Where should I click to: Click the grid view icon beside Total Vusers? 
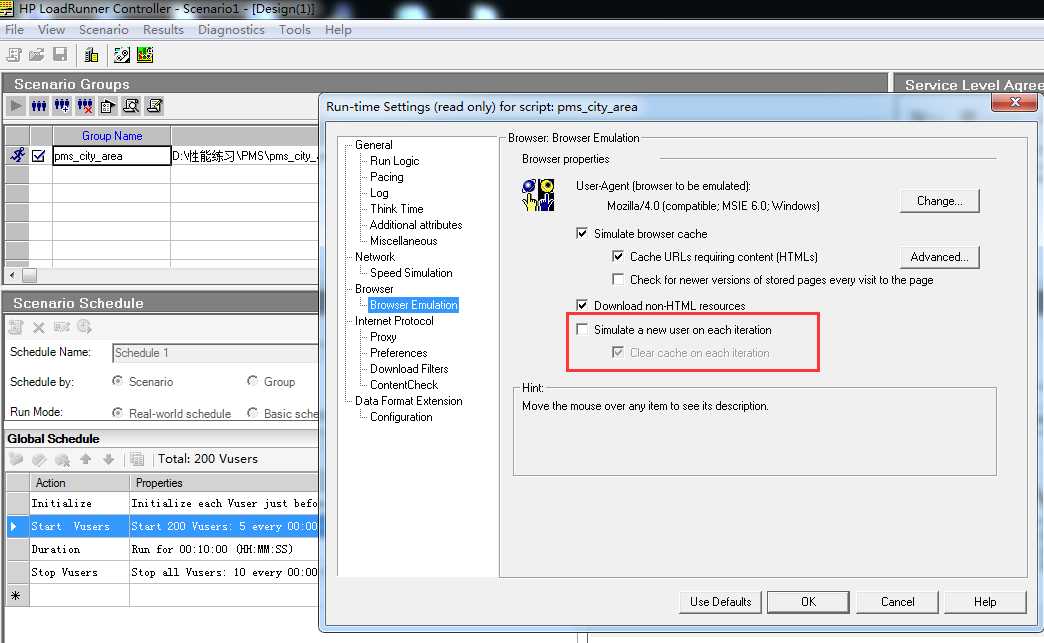pyautogui.click(x=137, y=459)
